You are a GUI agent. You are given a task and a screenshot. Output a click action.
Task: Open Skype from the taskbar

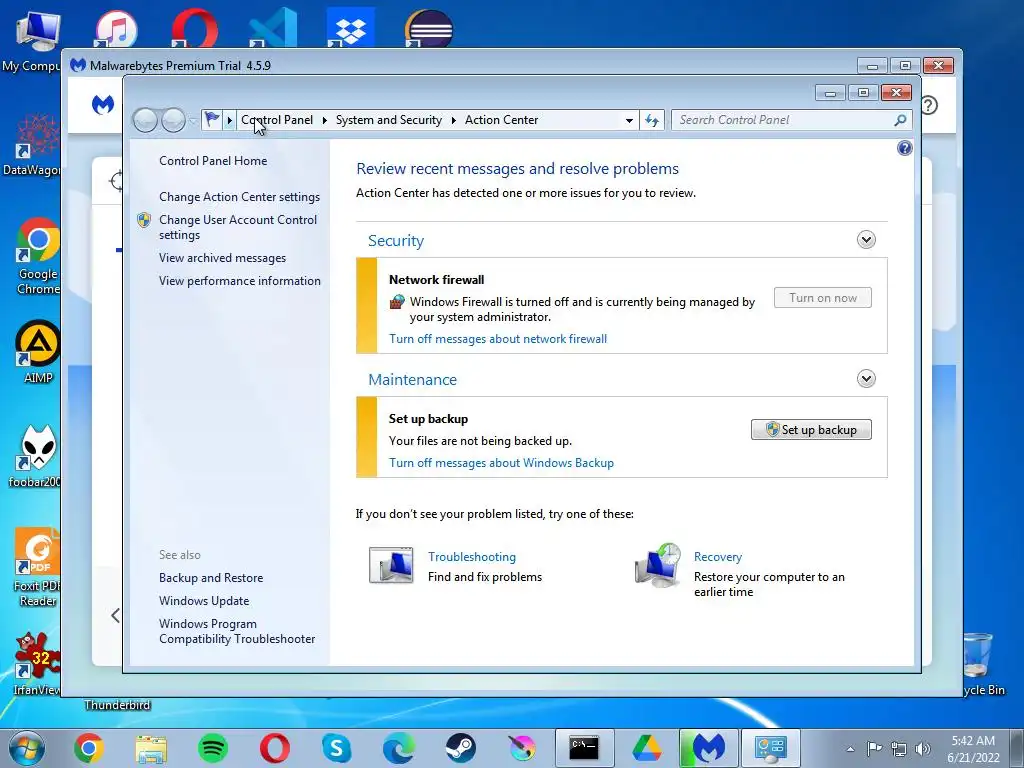click(337, 748)
